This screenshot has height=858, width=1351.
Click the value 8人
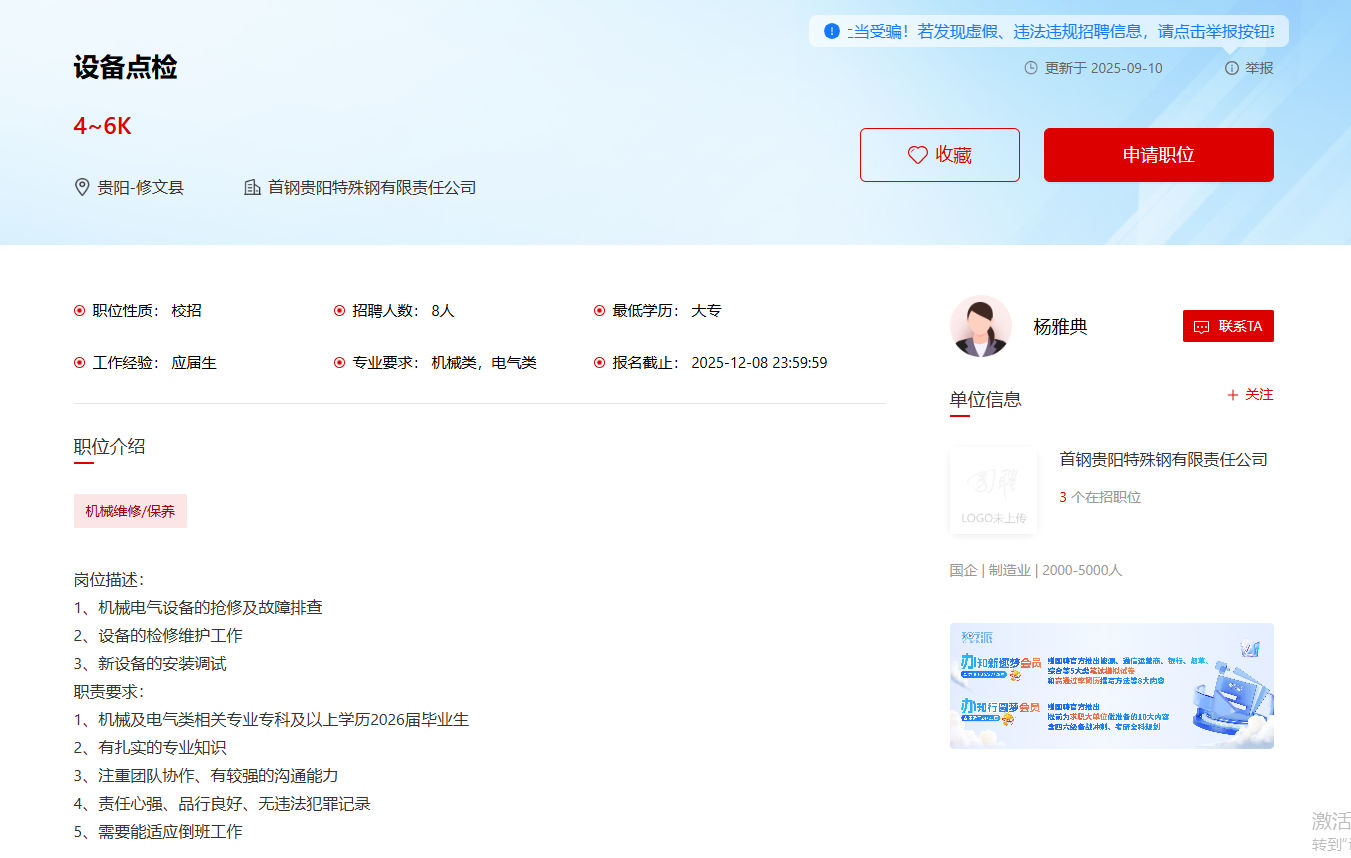443,311
